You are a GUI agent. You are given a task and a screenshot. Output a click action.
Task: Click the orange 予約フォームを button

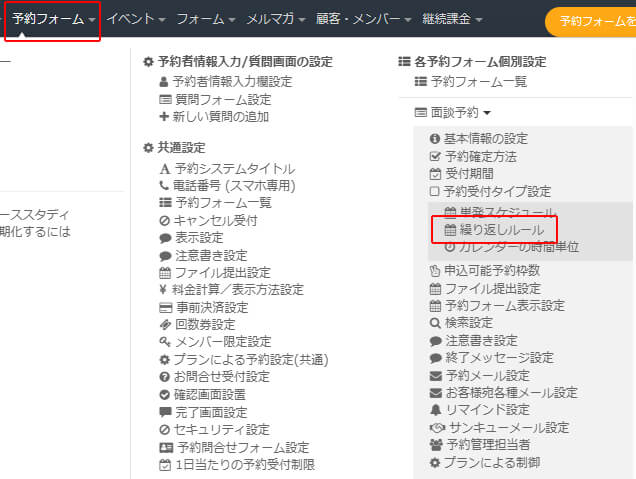click(x=594, y=21)
